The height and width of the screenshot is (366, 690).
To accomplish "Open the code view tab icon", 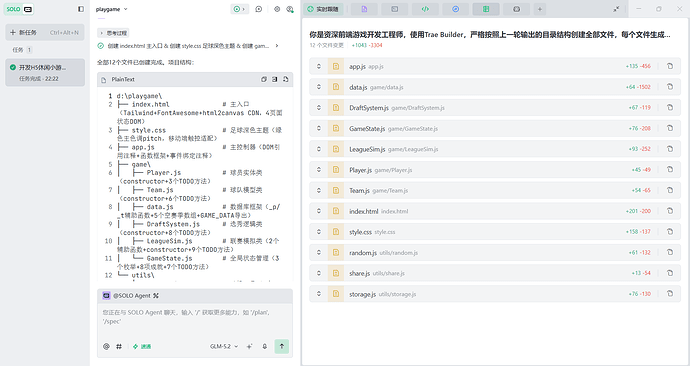I will [x=425, y=9].
